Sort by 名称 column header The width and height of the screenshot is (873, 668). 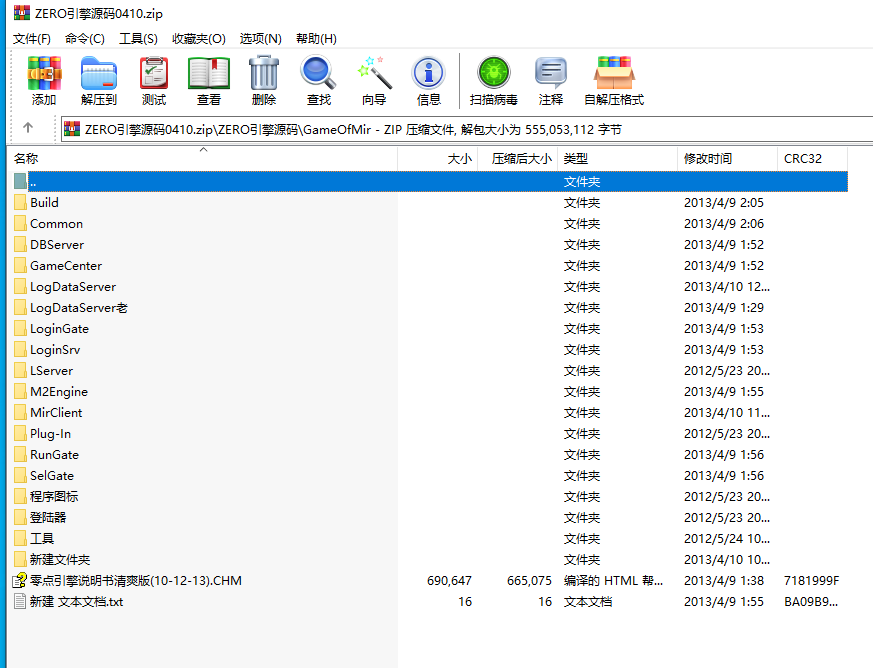tap(203, 159)
